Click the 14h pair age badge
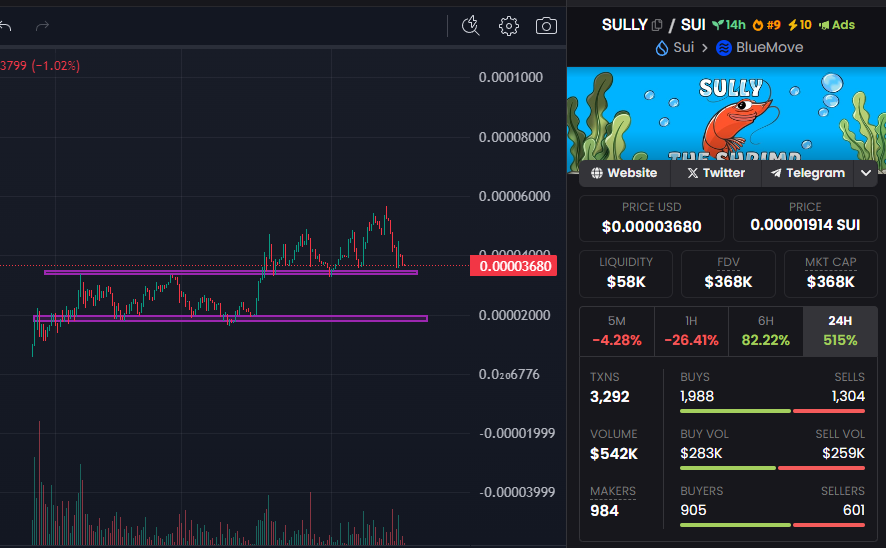The height and width of the screenshot is (548, 886). (x=729, y=25)
